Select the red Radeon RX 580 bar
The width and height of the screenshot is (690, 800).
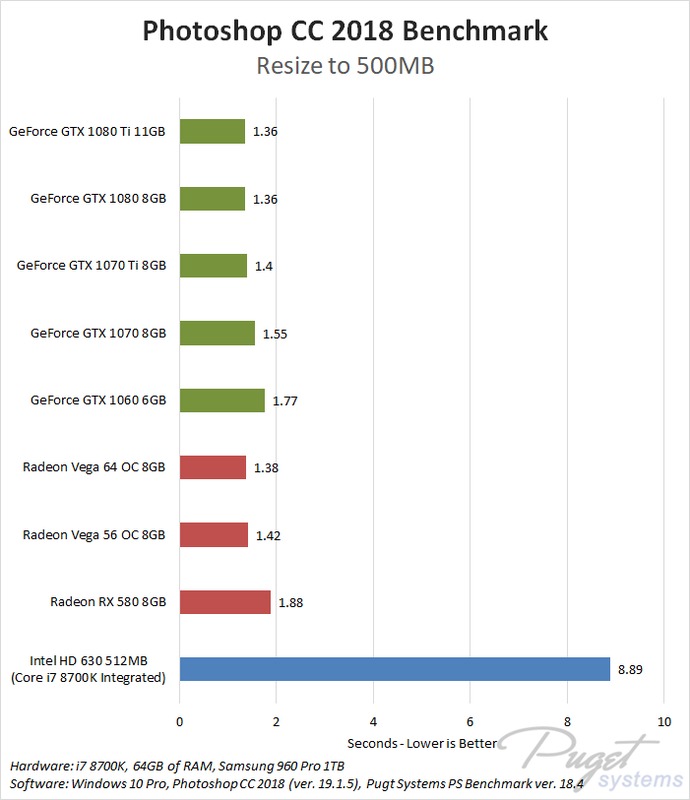pos(225,601)
